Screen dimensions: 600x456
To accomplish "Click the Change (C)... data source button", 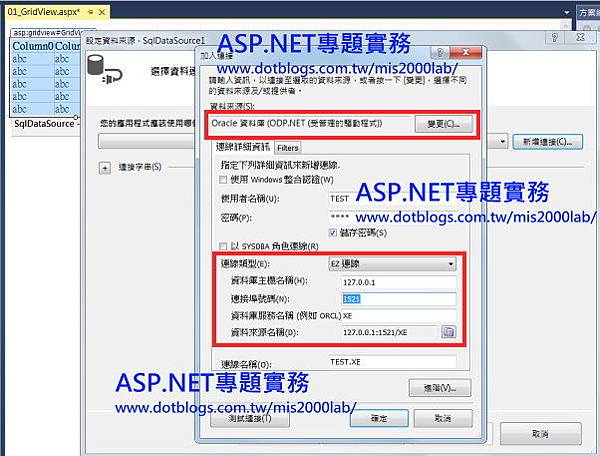I will pos(443,124).
